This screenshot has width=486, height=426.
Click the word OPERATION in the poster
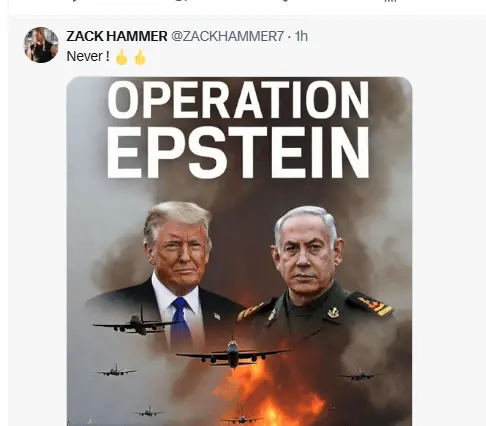(239, 101)
